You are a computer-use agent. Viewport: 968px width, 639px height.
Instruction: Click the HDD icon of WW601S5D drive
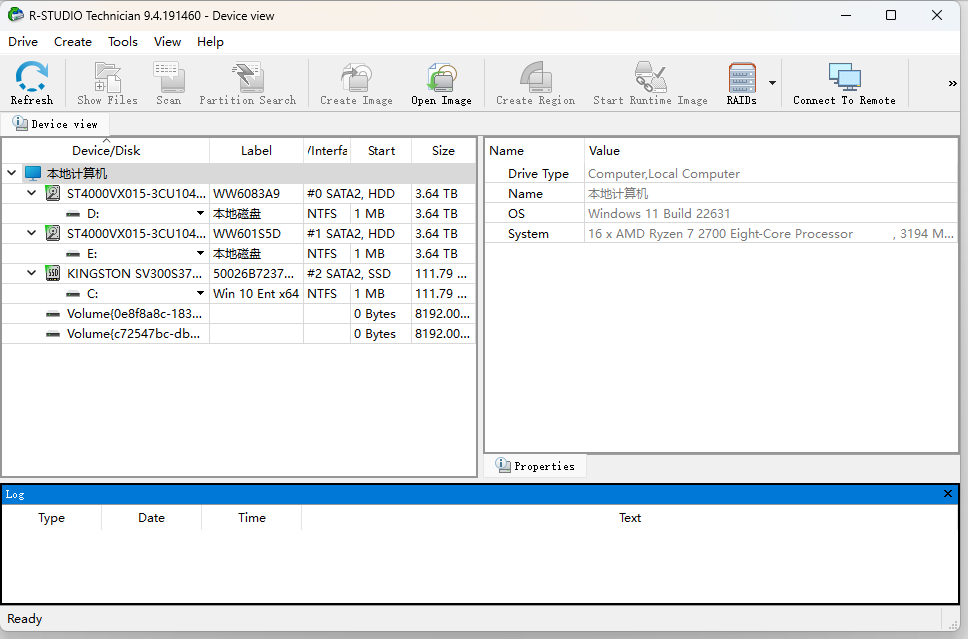point(53,233)
